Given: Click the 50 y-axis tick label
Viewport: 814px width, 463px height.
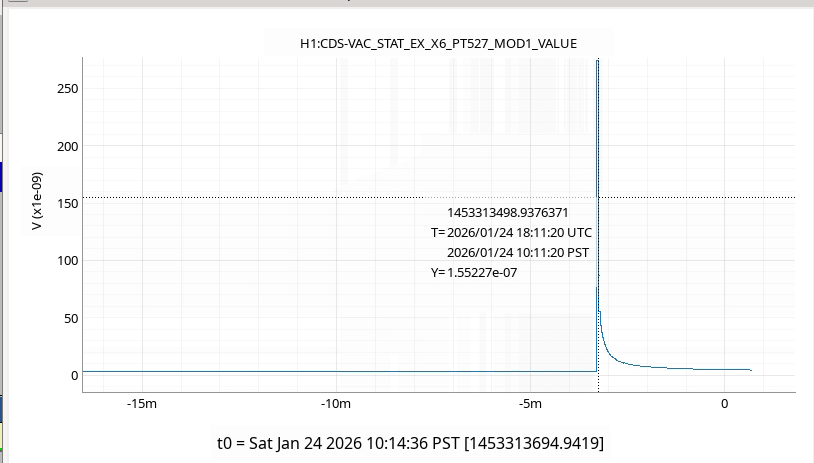Looking at the screenshot, I should click(x=71, y=318).
